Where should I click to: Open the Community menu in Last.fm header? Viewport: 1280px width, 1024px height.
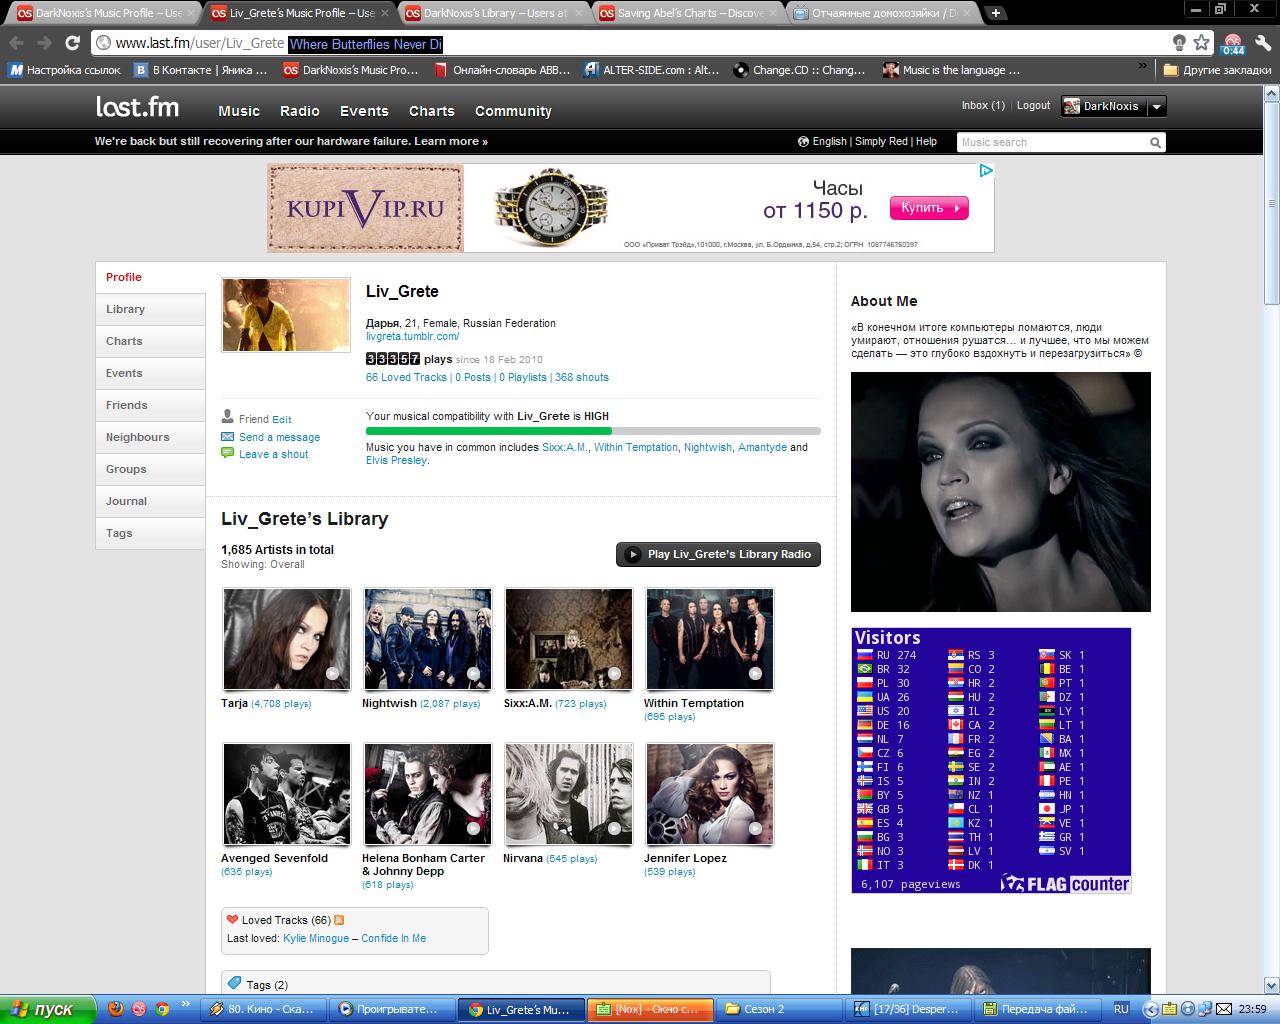point(513,111)
